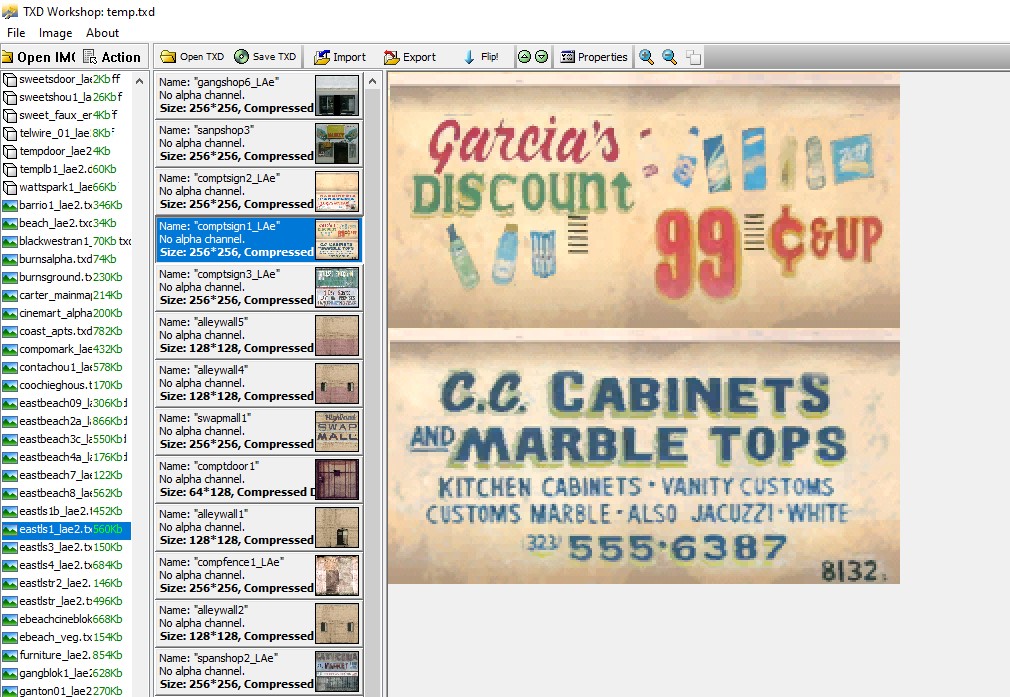Move texture up with green up arrow
This screenshot has width=1010, height=697.
point(524,57)
